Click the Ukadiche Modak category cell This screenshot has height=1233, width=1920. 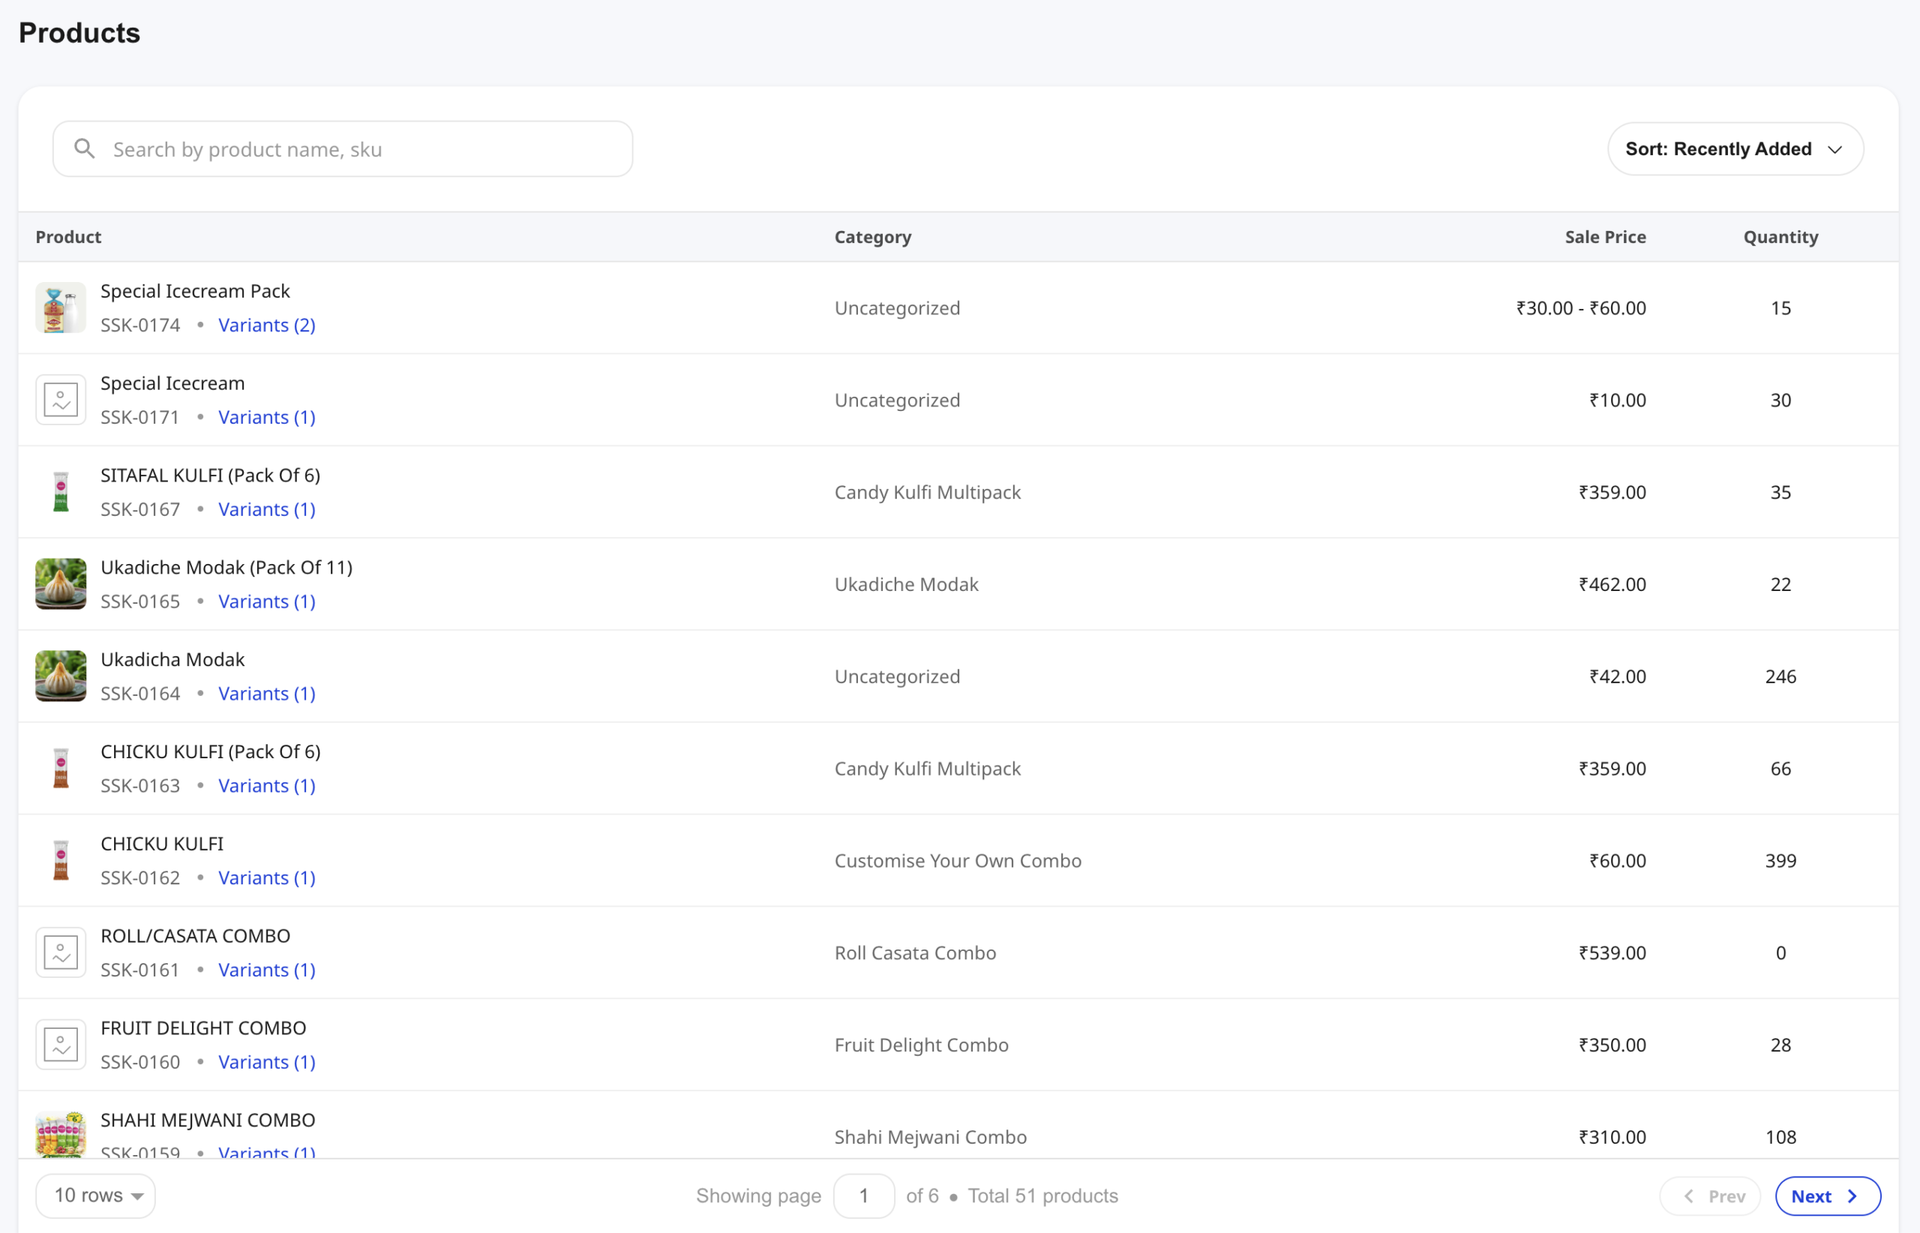[906, 584]
